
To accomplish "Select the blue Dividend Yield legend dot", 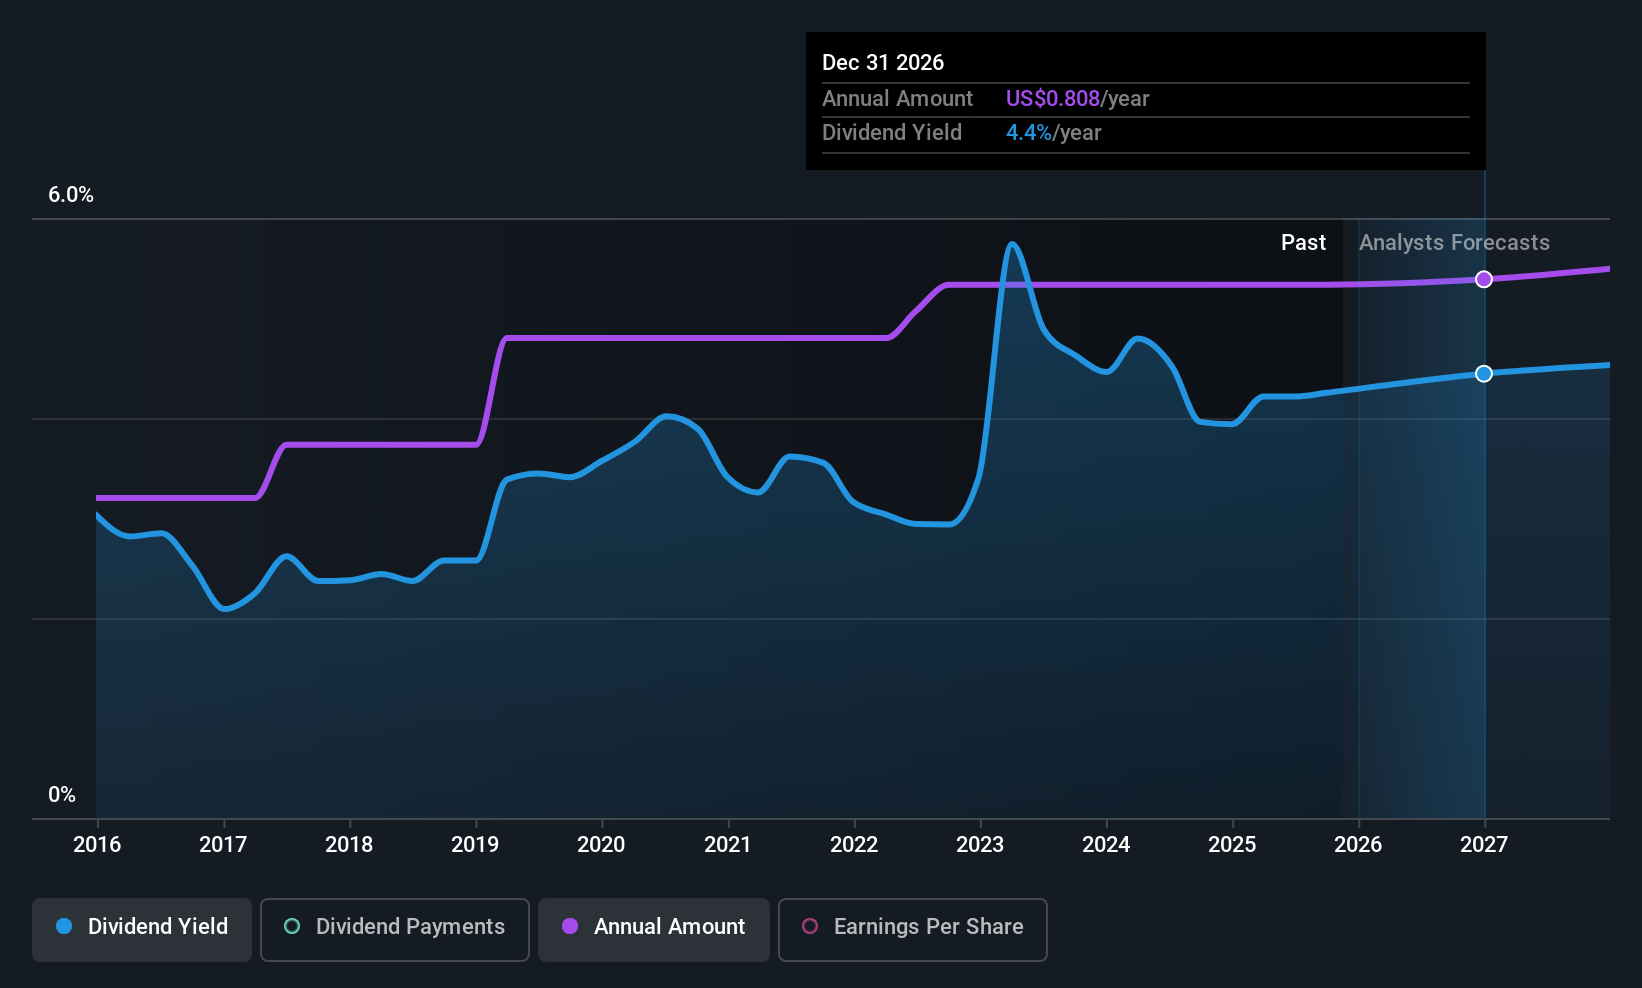I will [64, 927].
